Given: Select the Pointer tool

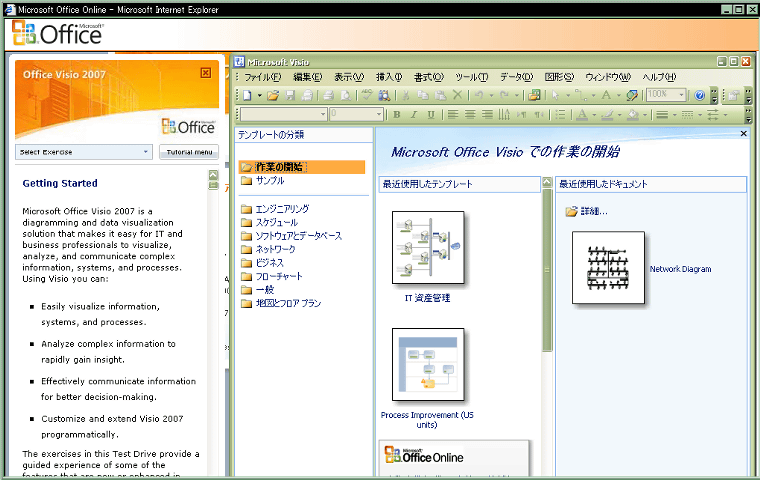Looking at the screenshot, I should [x=556, y=95].
